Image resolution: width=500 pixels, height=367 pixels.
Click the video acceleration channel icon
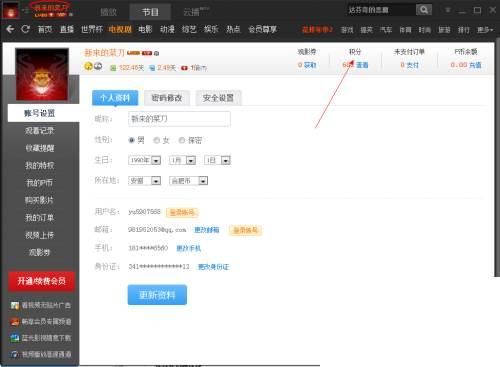15,354
